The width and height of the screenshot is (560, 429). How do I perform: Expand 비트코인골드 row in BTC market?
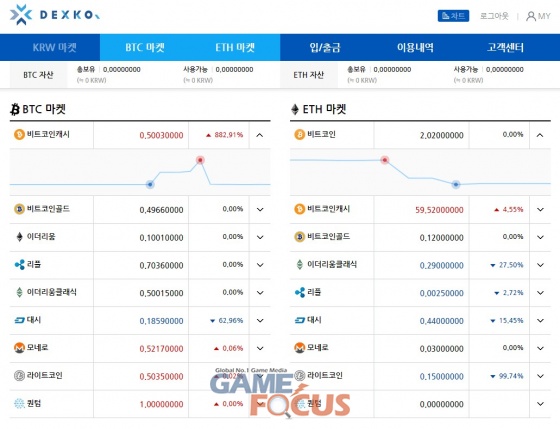260,209
